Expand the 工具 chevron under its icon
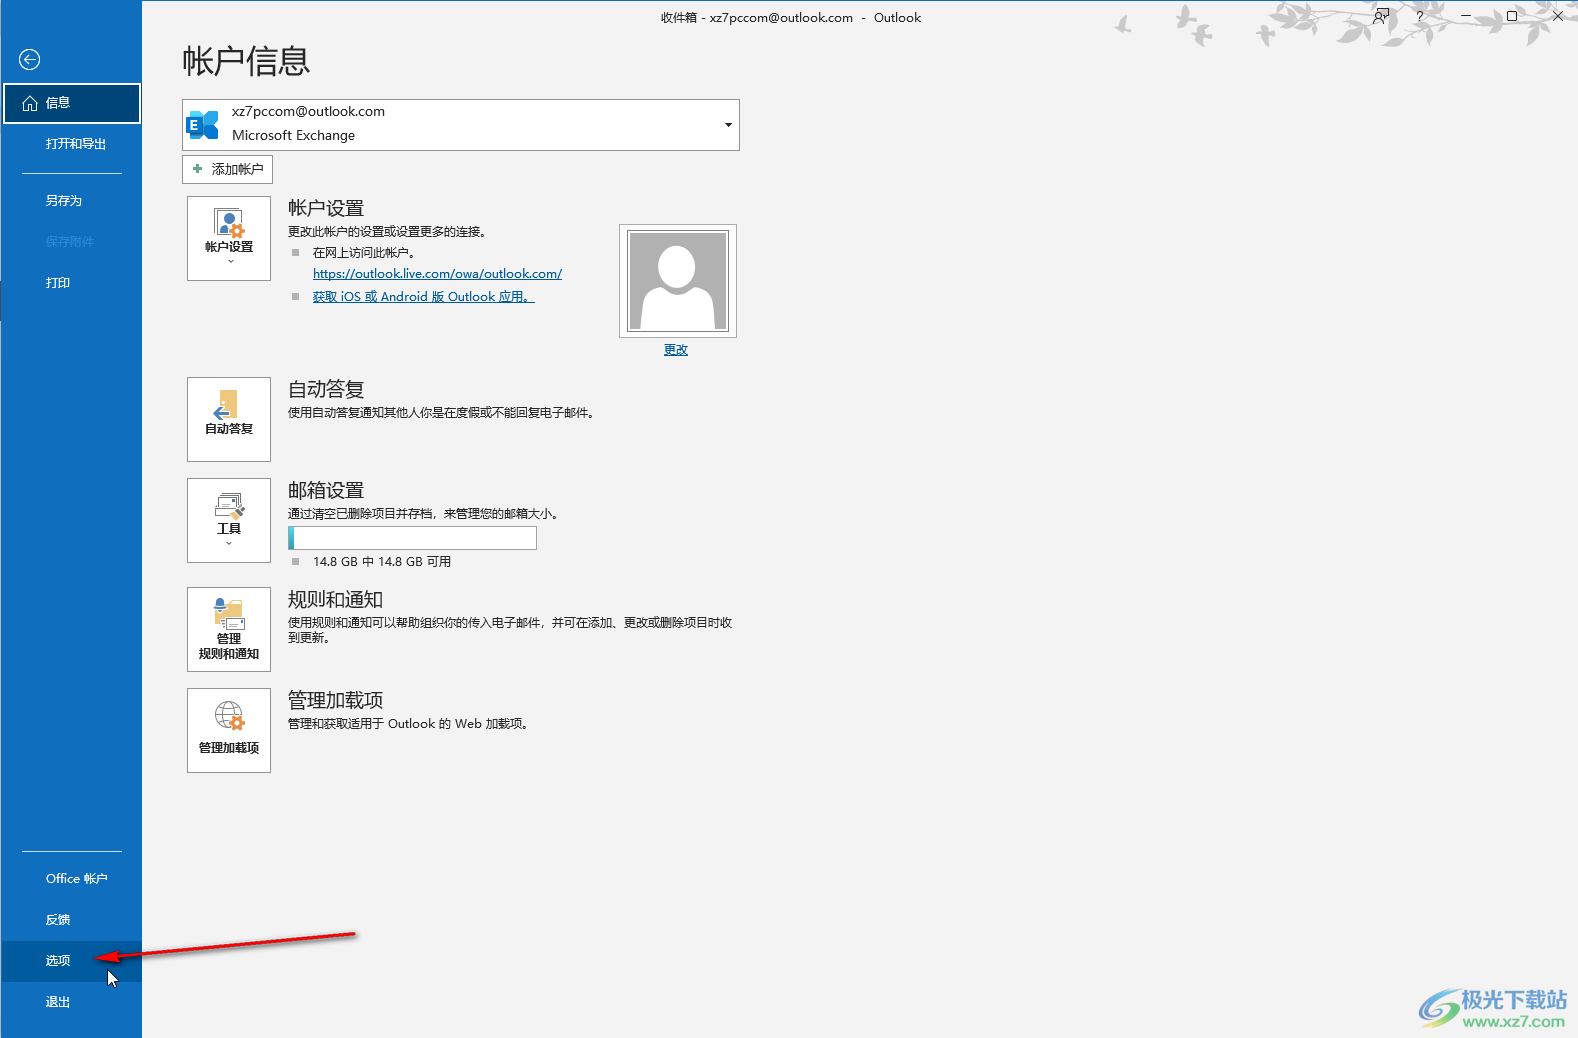1578x1038 pixels. tap(230, 544)
